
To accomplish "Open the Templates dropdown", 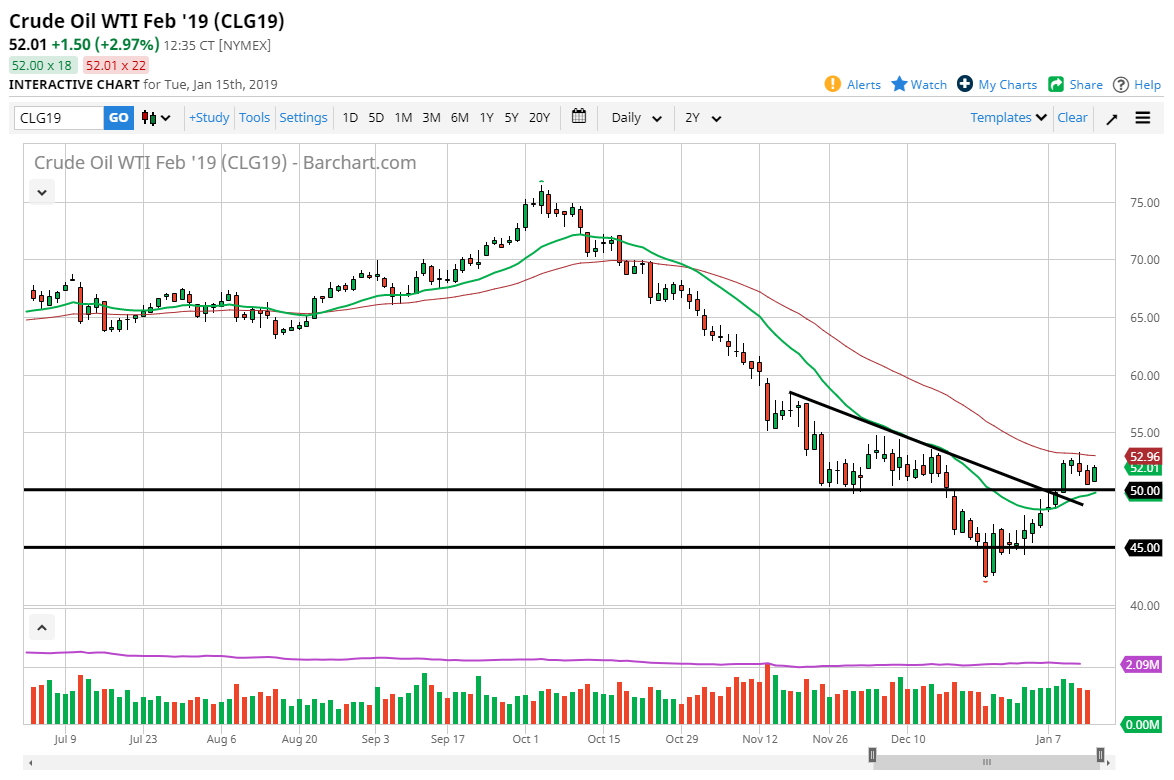I will (x=1006, y=117).
